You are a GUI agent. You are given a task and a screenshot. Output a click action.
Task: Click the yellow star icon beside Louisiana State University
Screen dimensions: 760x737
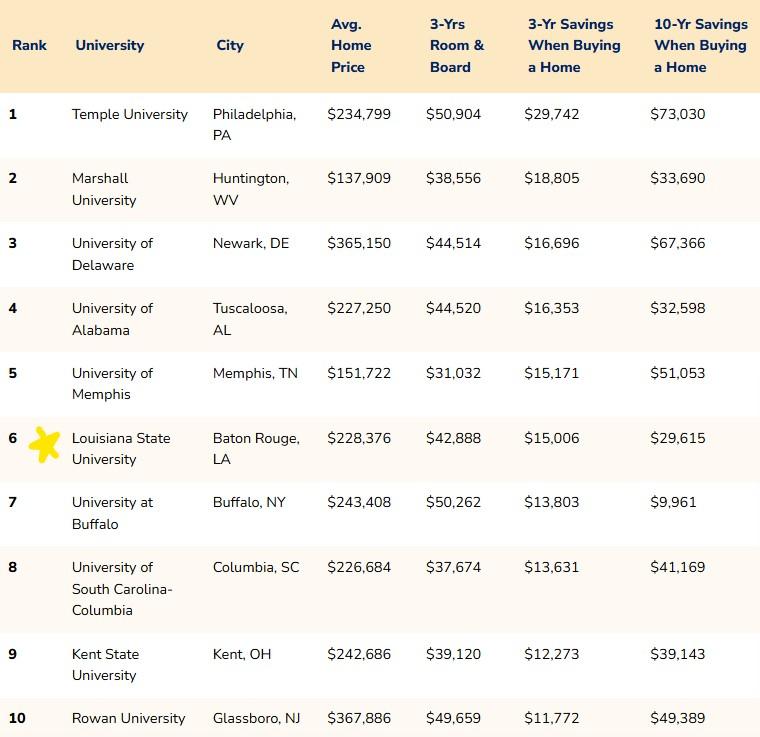pyautogui.click(x=44, y=444)
